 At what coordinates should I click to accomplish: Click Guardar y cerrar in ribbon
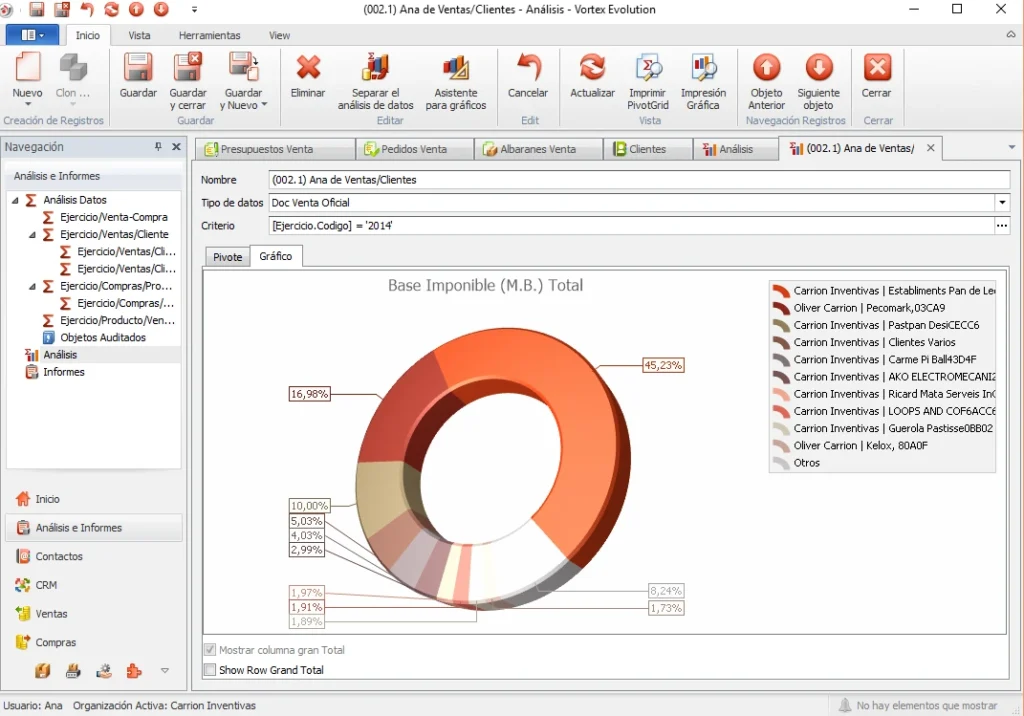point(188,82)
